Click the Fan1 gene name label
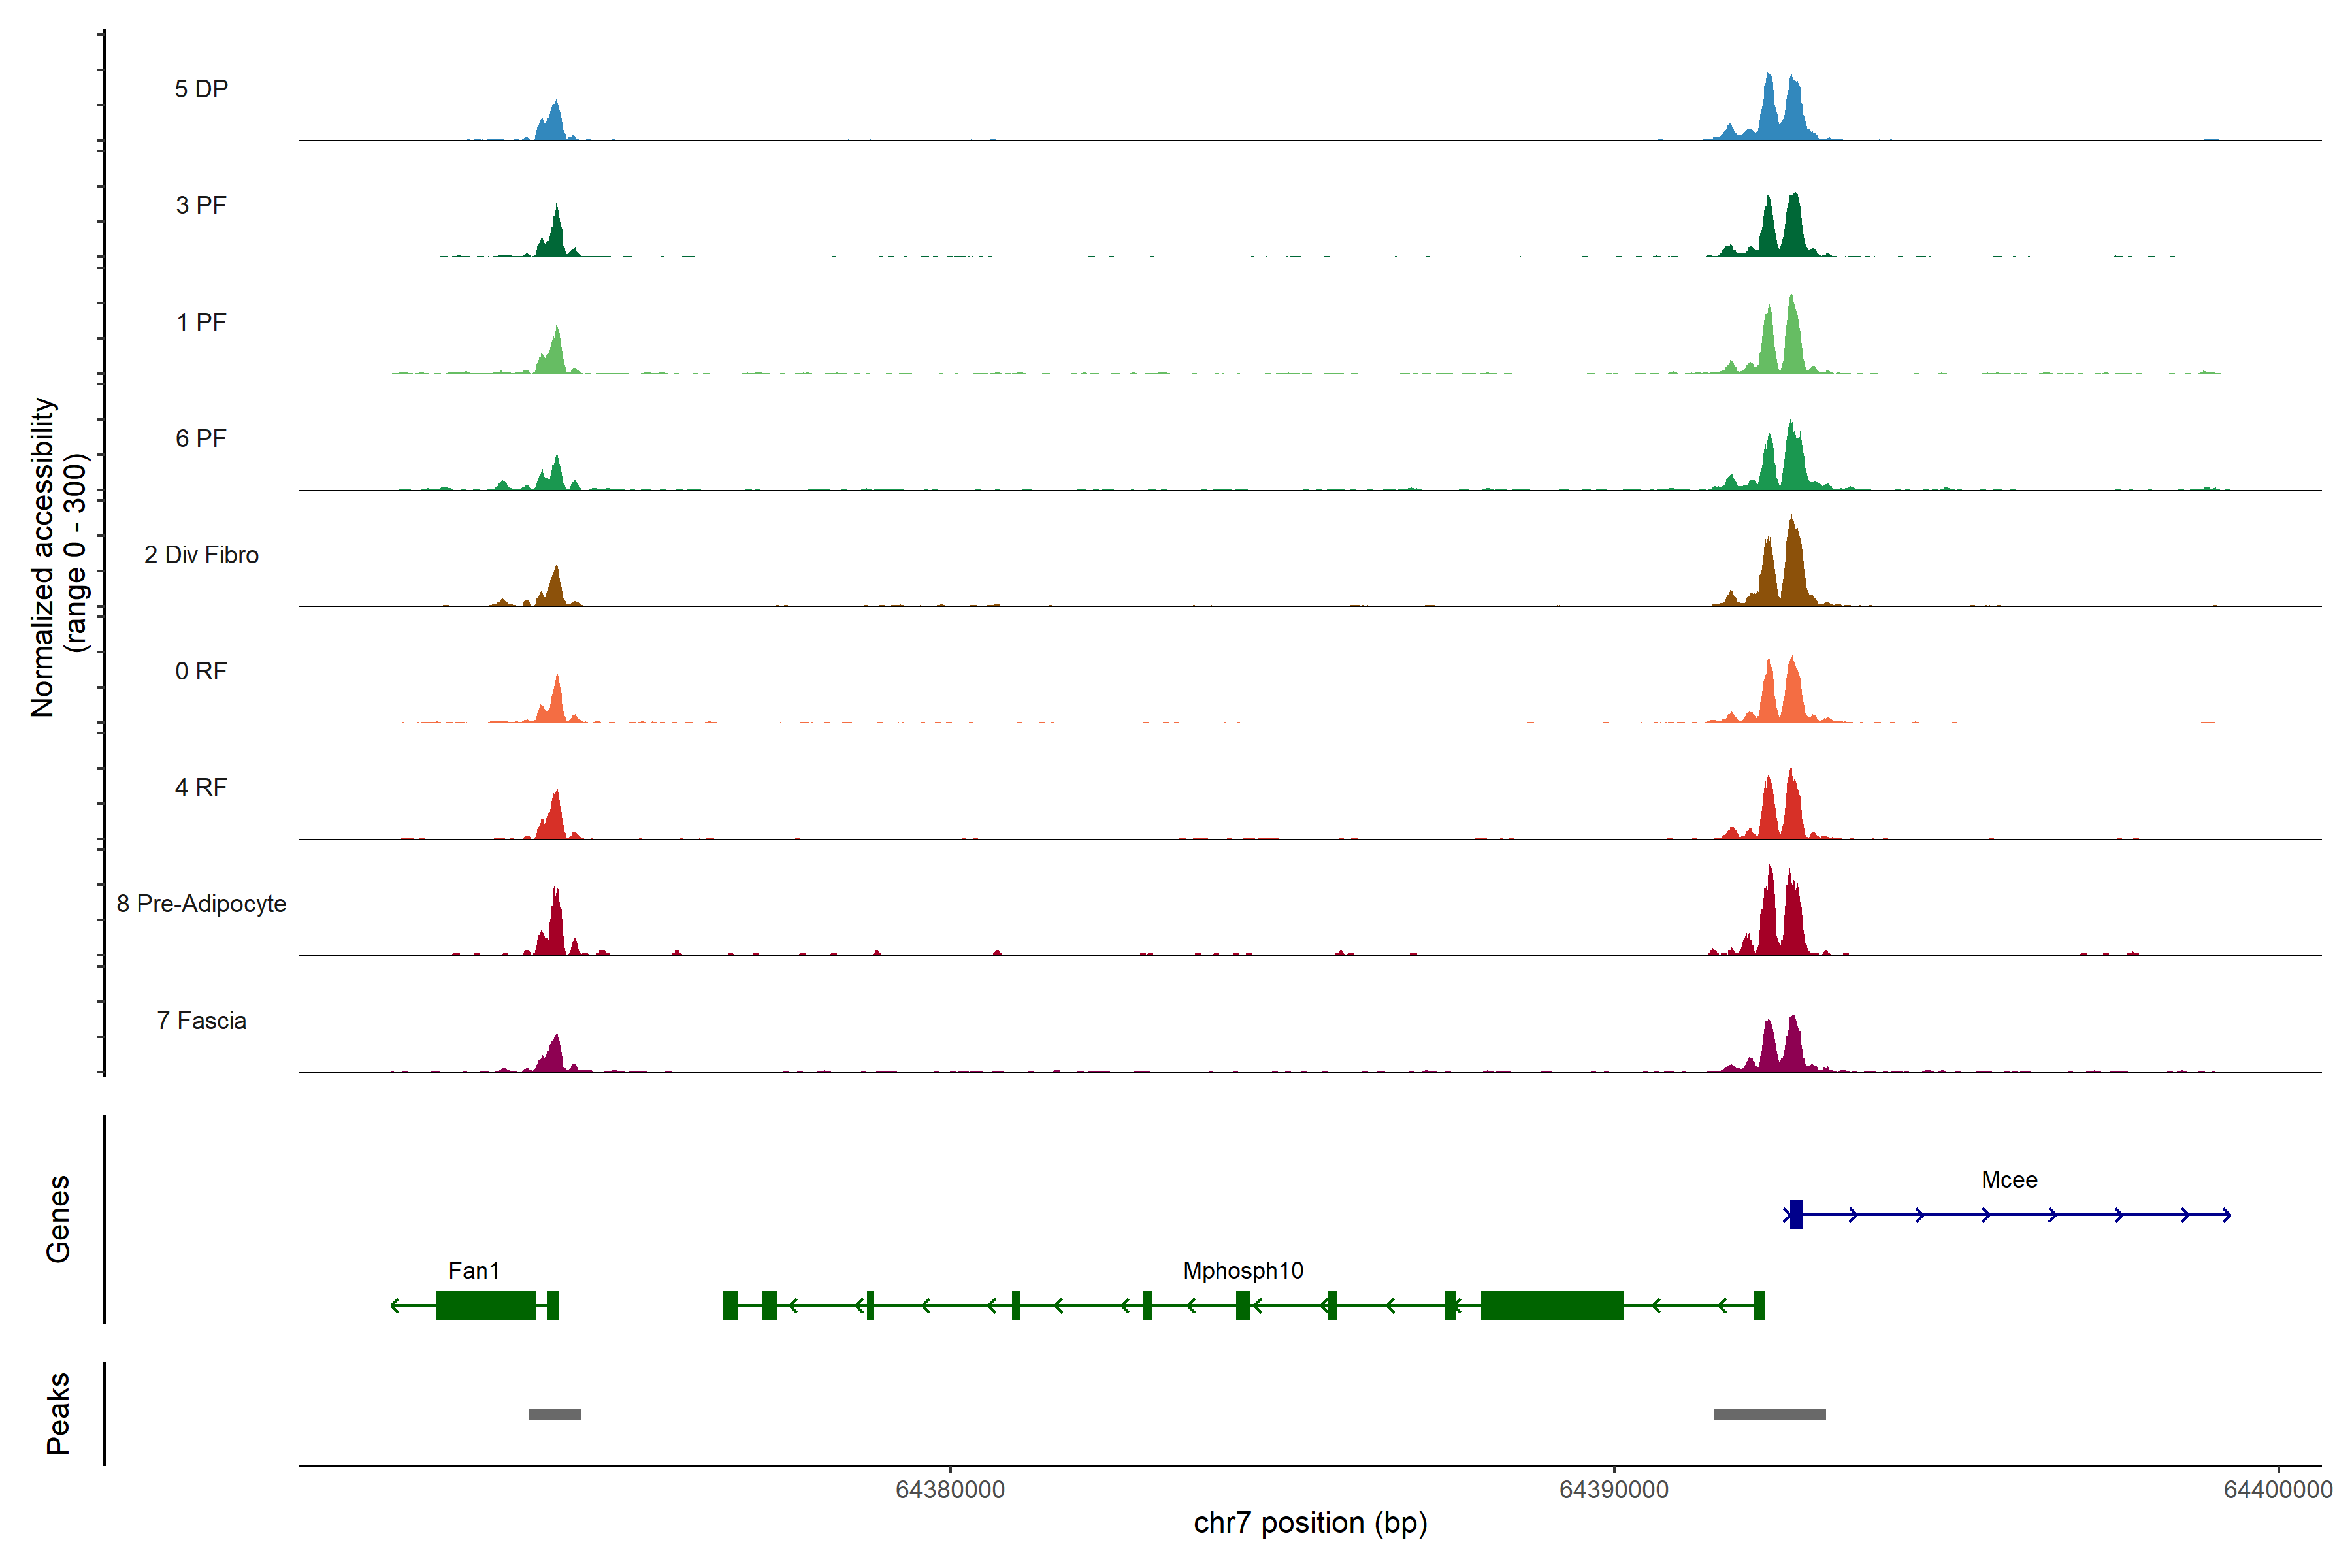This screenshot has height=1568, width=2352. click(473, 1270)
